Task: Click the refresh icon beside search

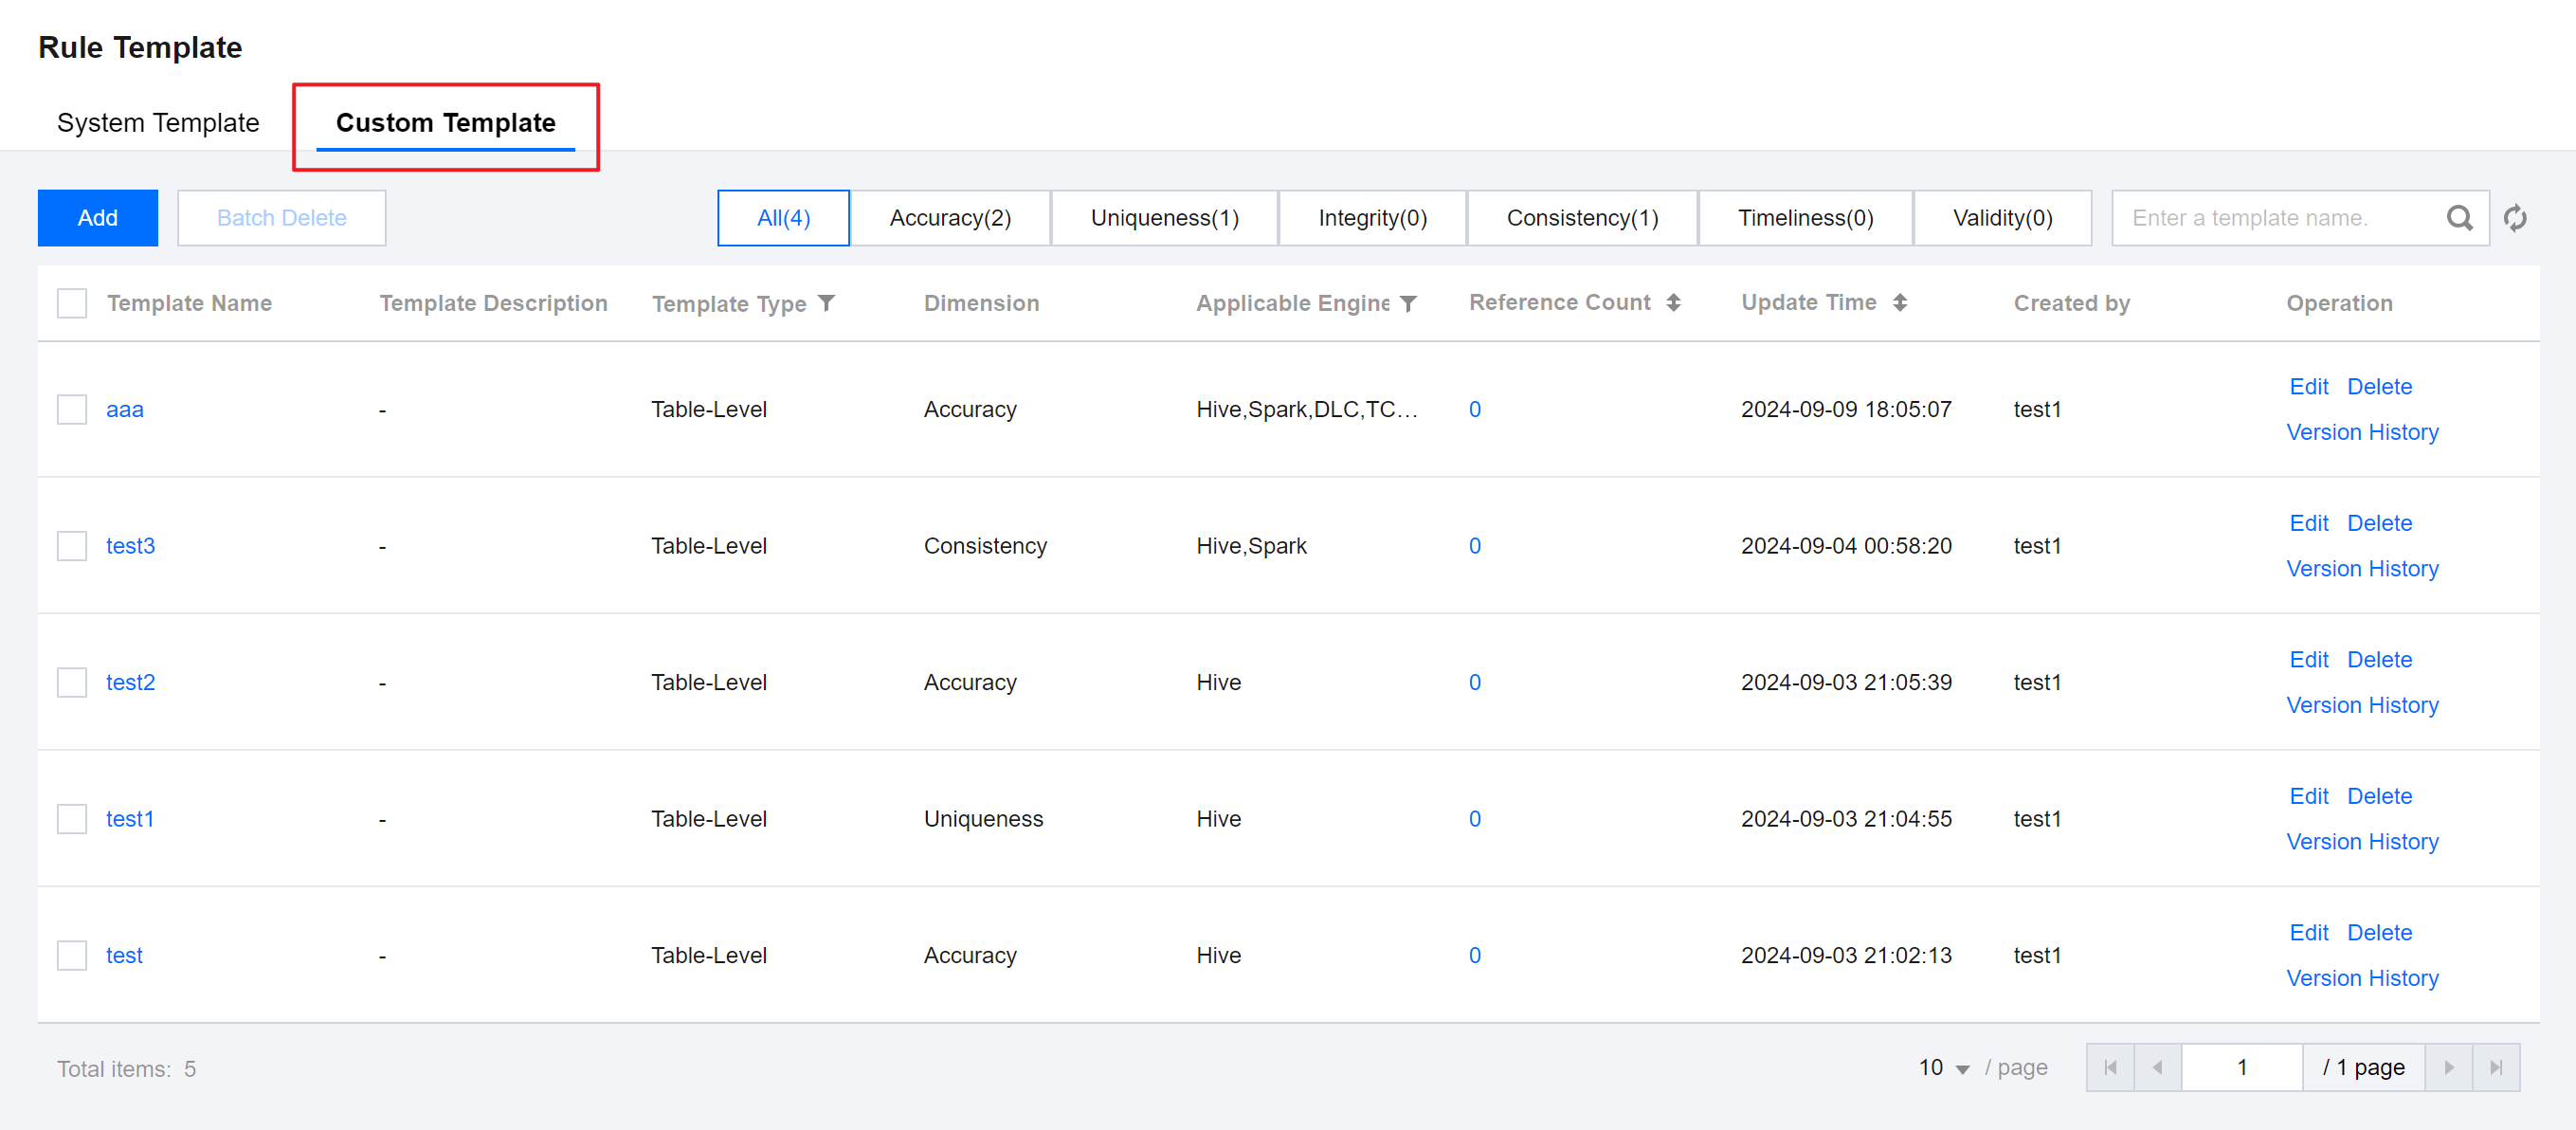Action: tap(2515, 218)
